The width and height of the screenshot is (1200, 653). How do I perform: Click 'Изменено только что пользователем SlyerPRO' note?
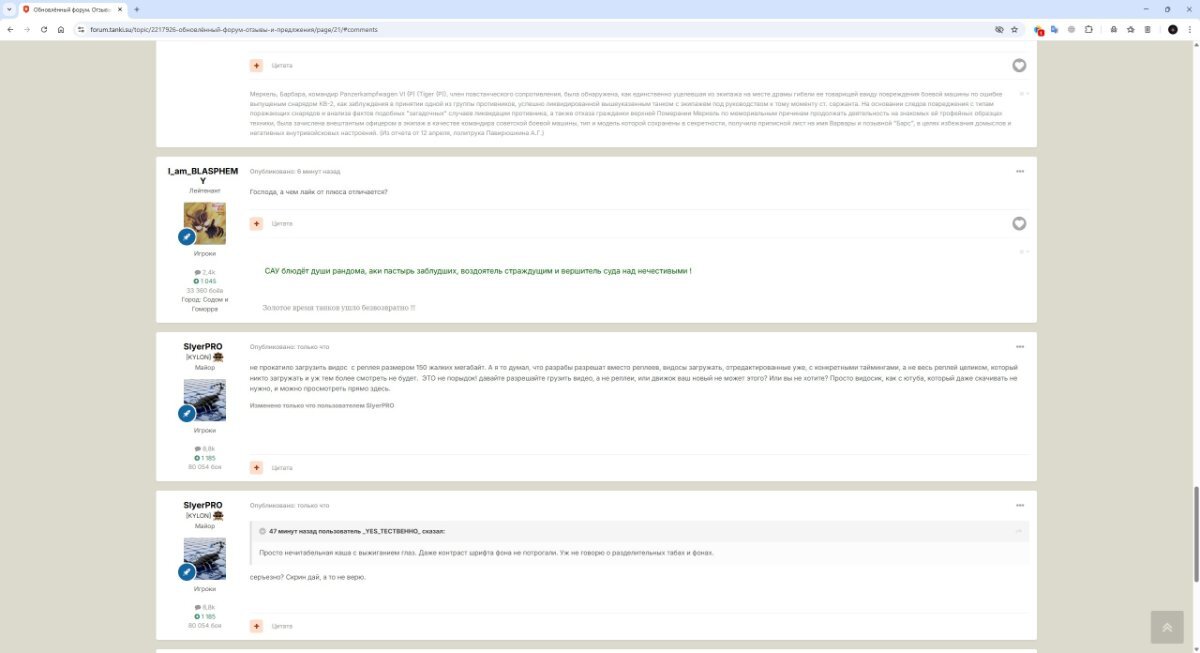[x=322, y=405]
